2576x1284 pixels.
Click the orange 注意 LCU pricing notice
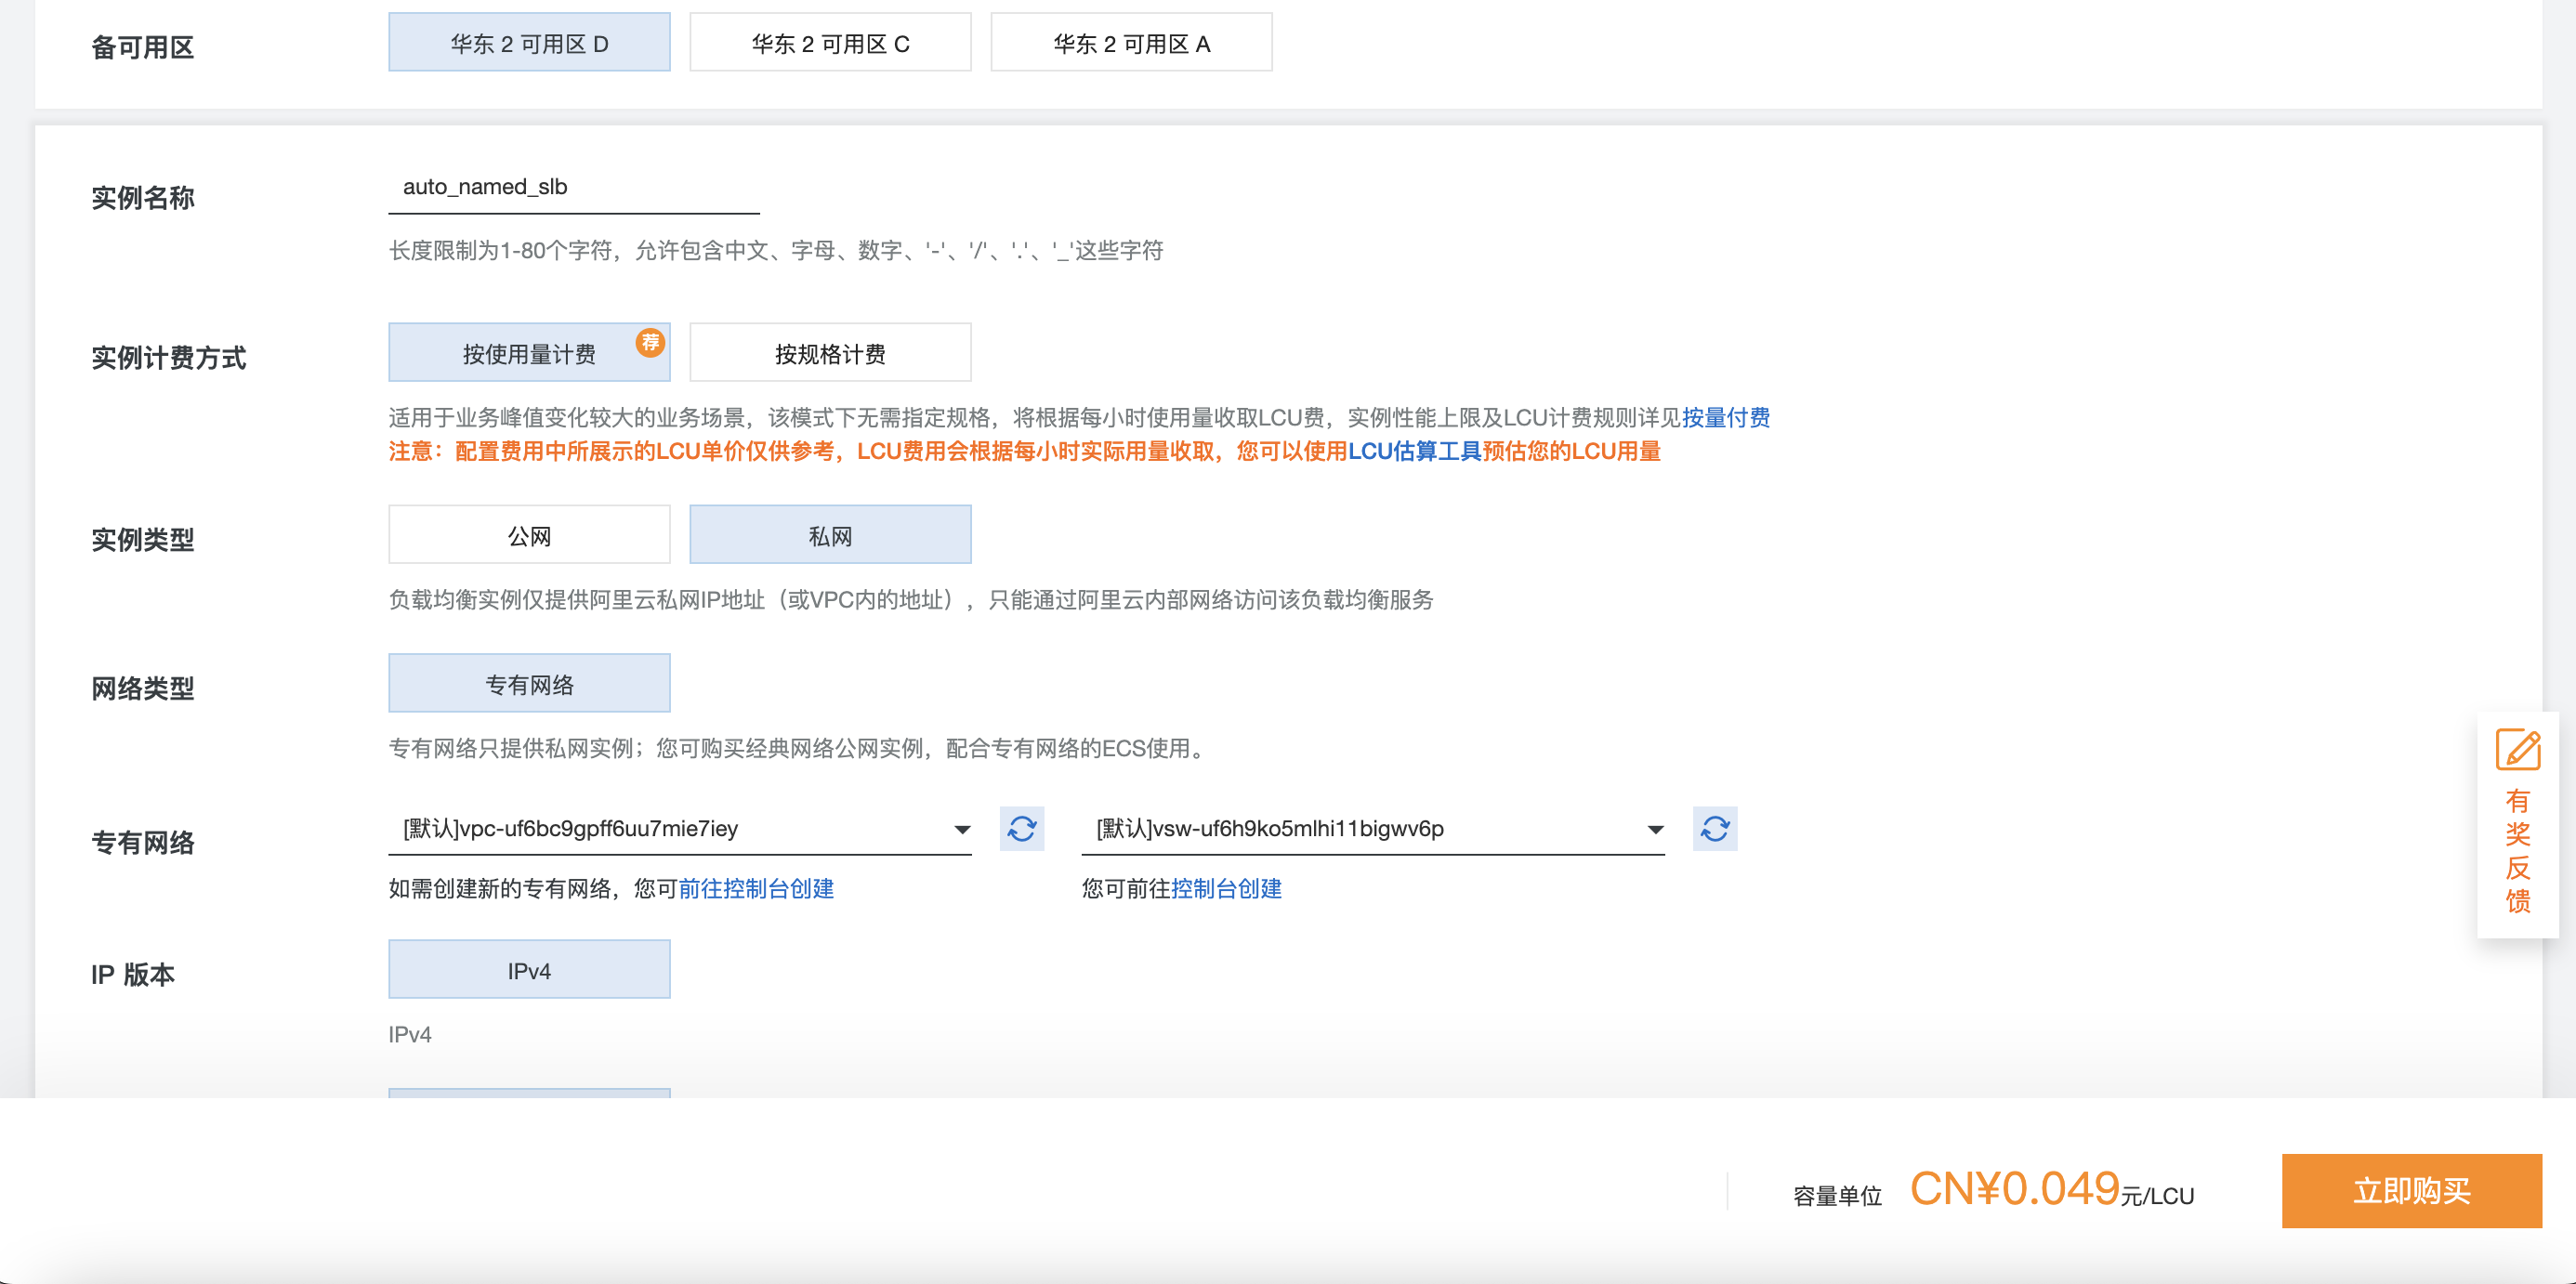point(1024,451)
